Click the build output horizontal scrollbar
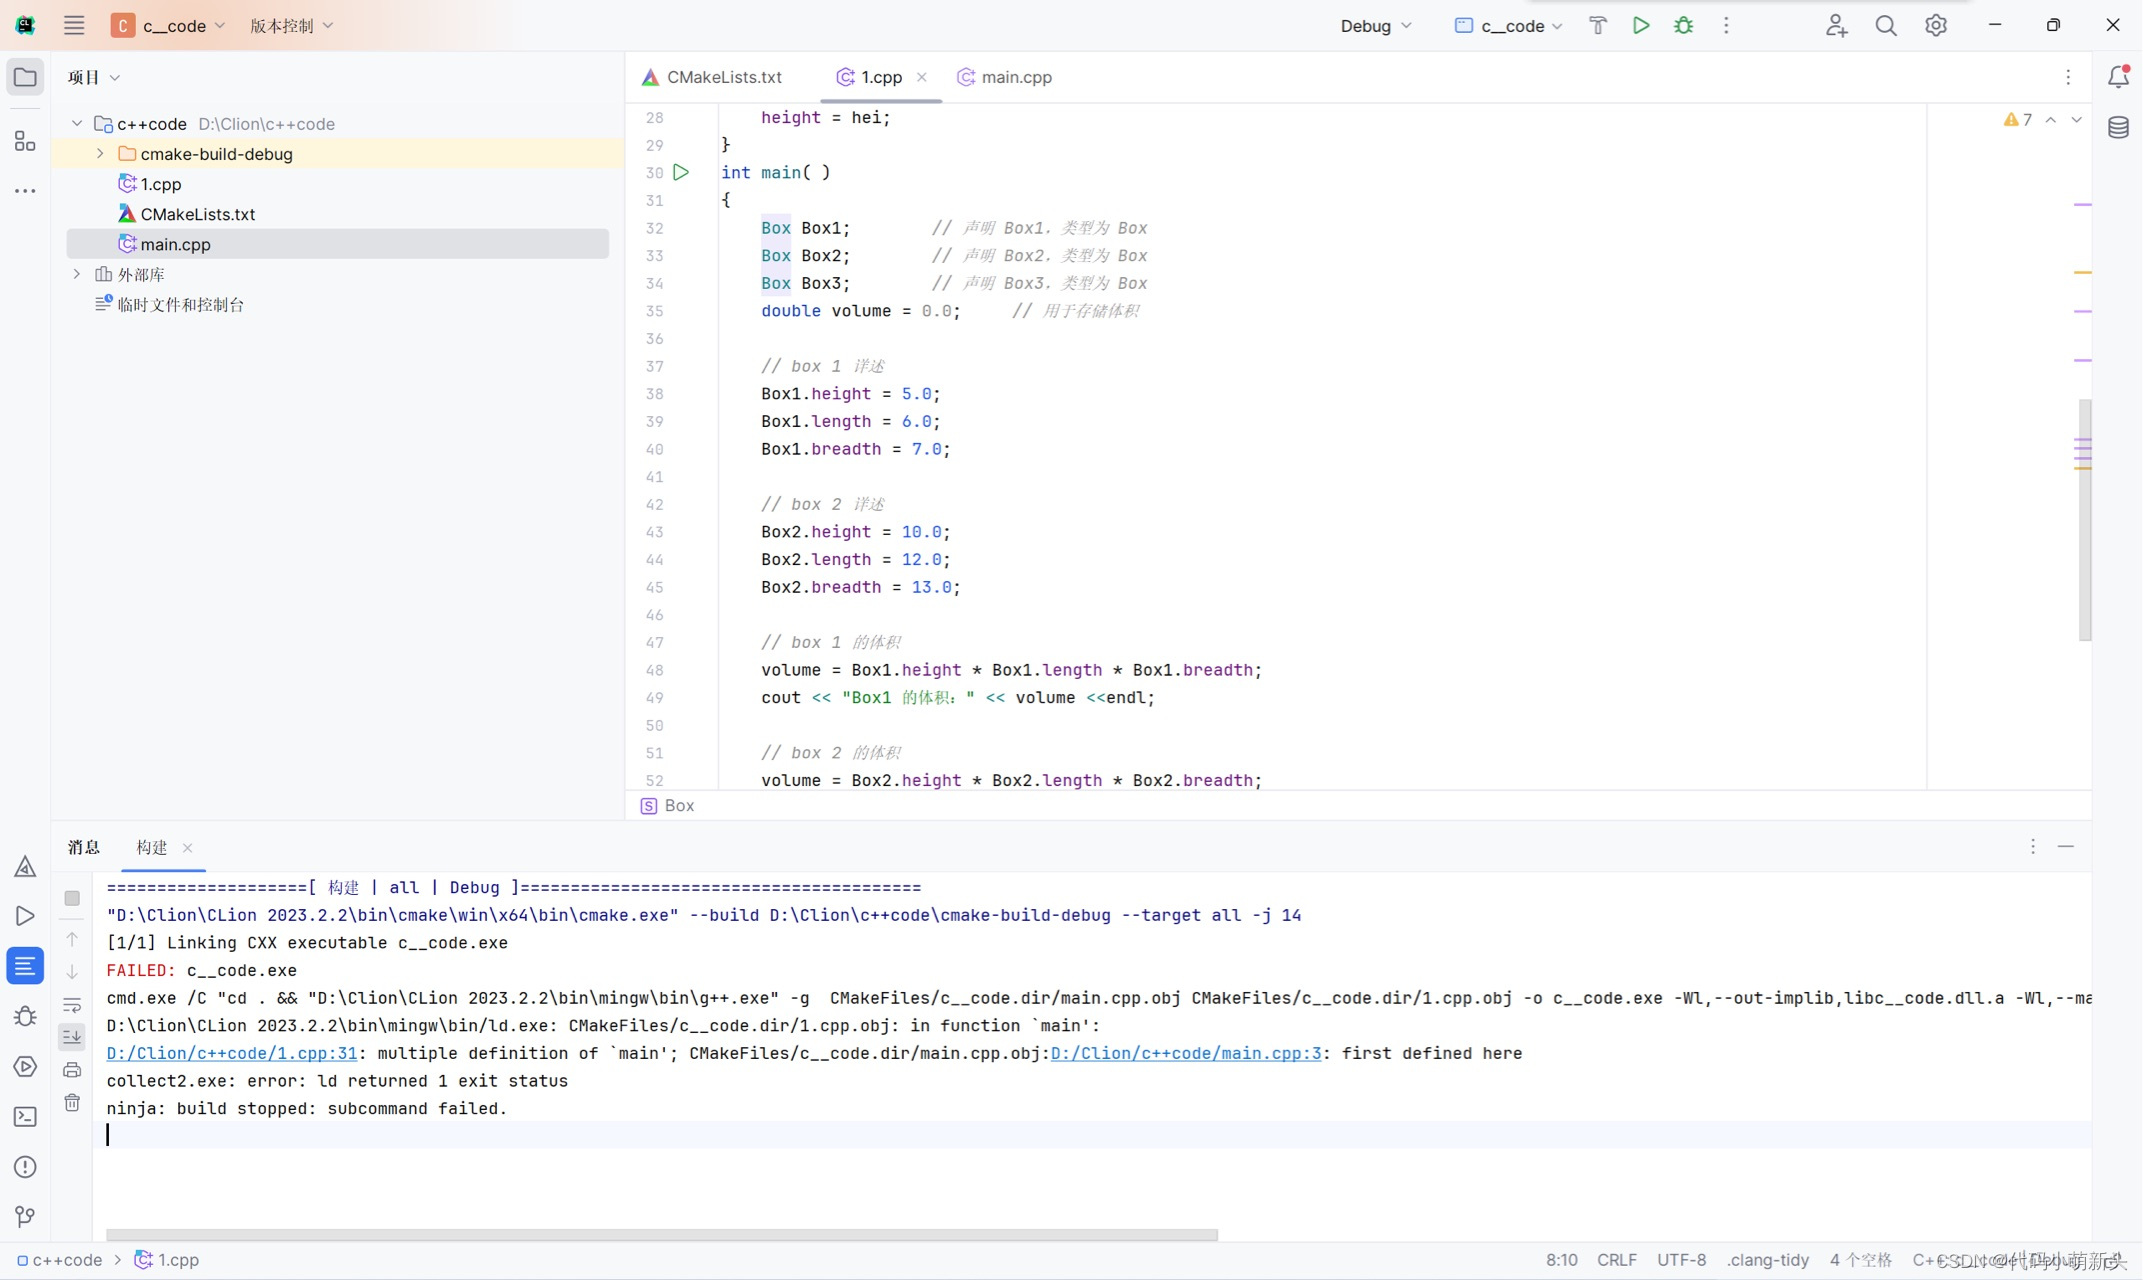 click(x=662, y=1235)
